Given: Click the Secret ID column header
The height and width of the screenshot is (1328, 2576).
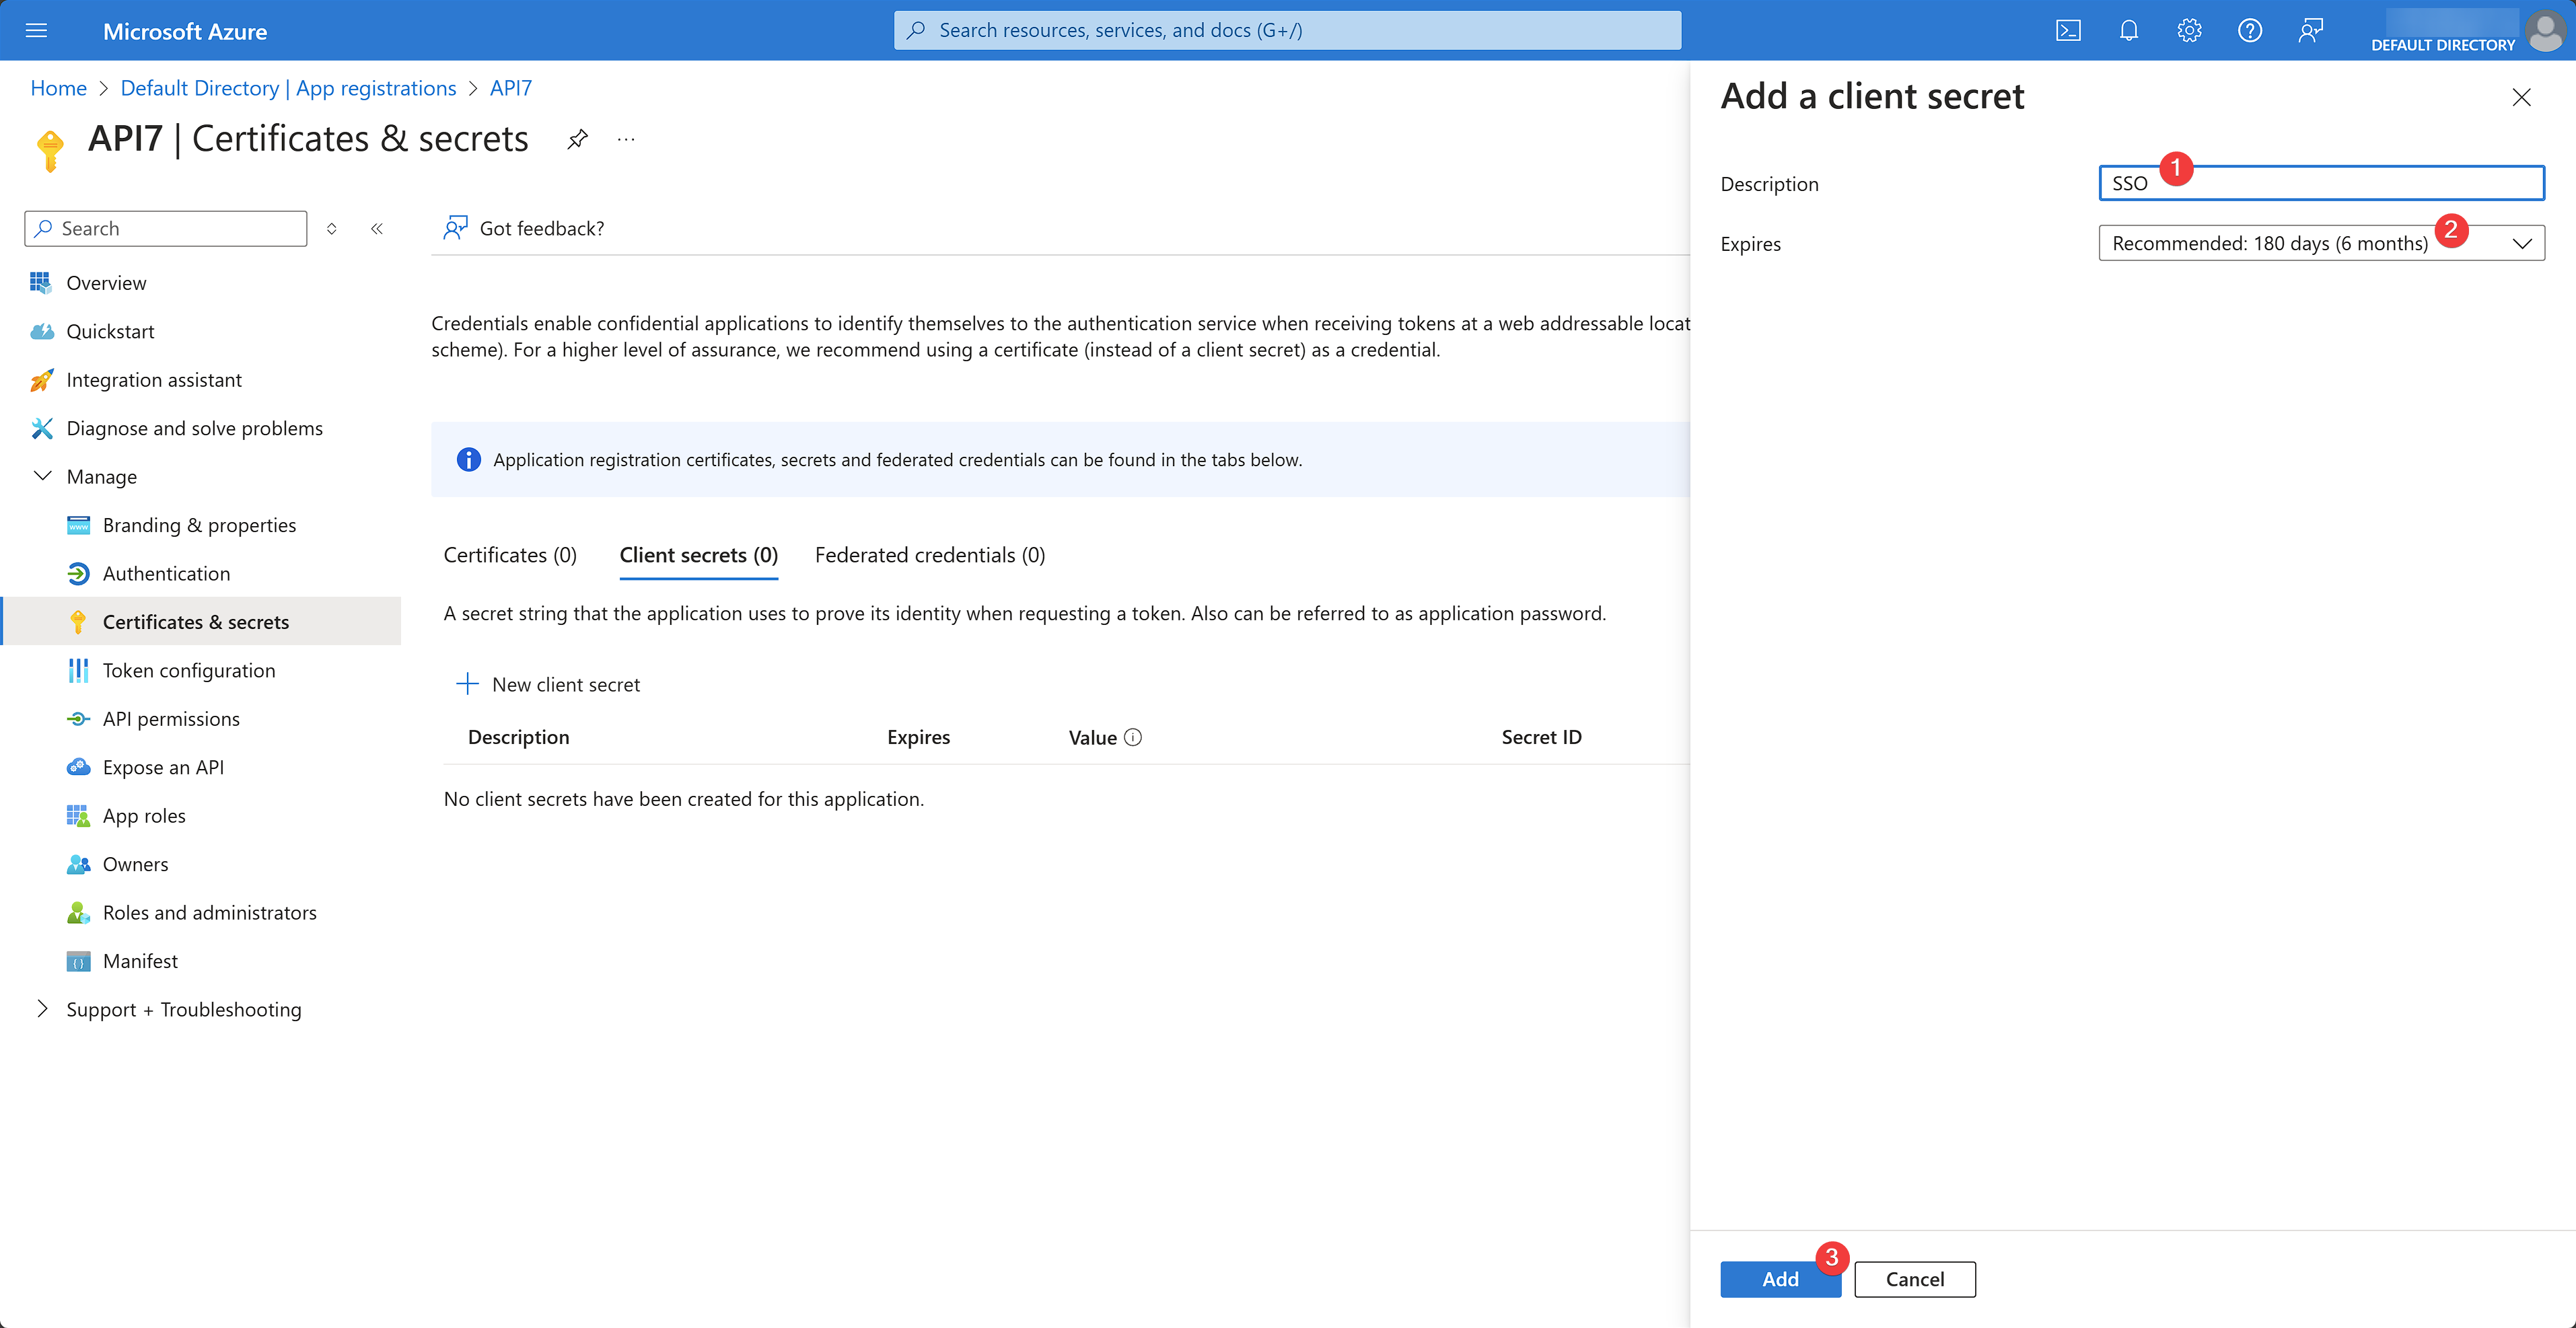Looking at the screenshot, I should tap(1541, 737).
